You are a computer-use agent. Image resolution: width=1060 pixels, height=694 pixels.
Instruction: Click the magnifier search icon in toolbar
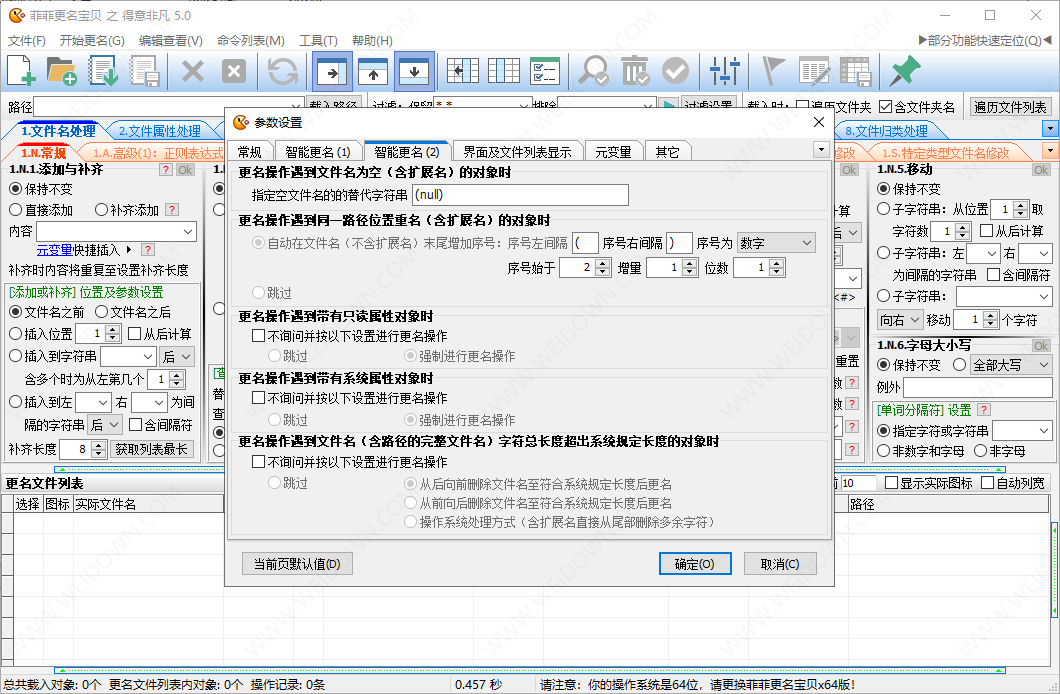tap(594, 71)
